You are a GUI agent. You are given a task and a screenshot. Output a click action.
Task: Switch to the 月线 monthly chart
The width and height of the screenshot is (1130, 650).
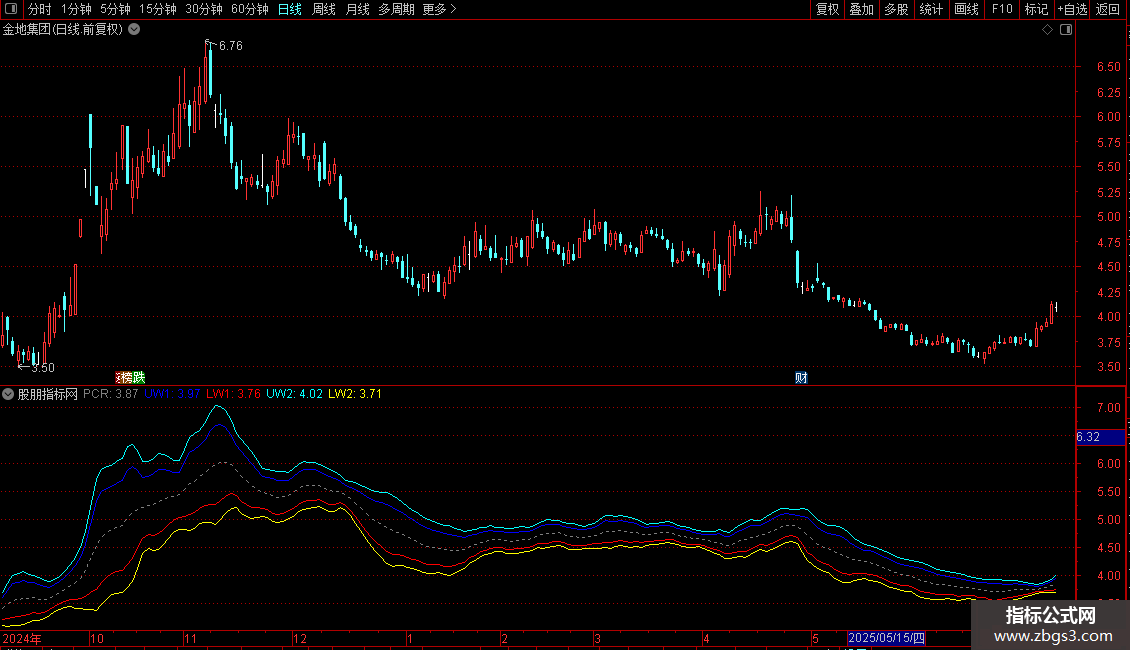(x=357, y=9)
